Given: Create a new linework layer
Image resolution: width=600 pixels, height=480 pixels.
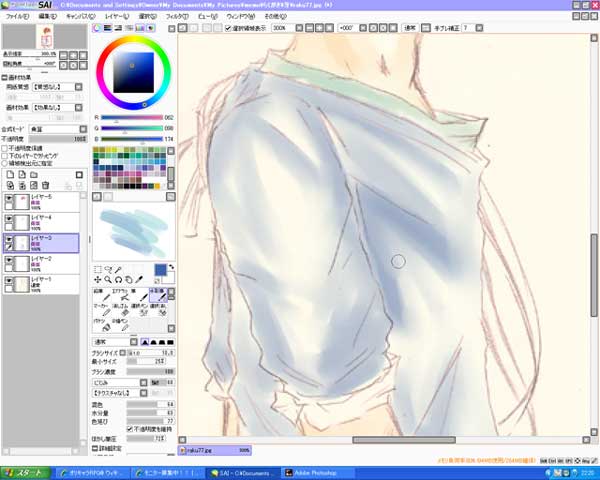Looking at the screenshot, I should [x=22, y=175].
